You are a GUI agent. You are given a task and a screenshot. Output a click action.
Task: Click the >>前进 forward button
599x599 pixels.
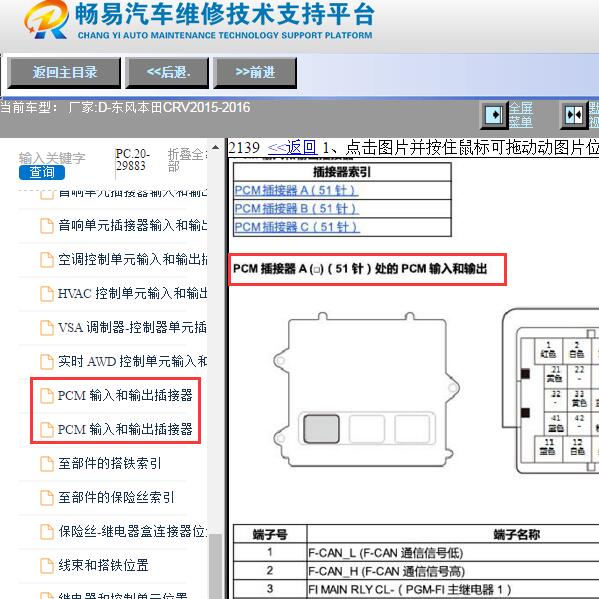(x=255, y=73)
